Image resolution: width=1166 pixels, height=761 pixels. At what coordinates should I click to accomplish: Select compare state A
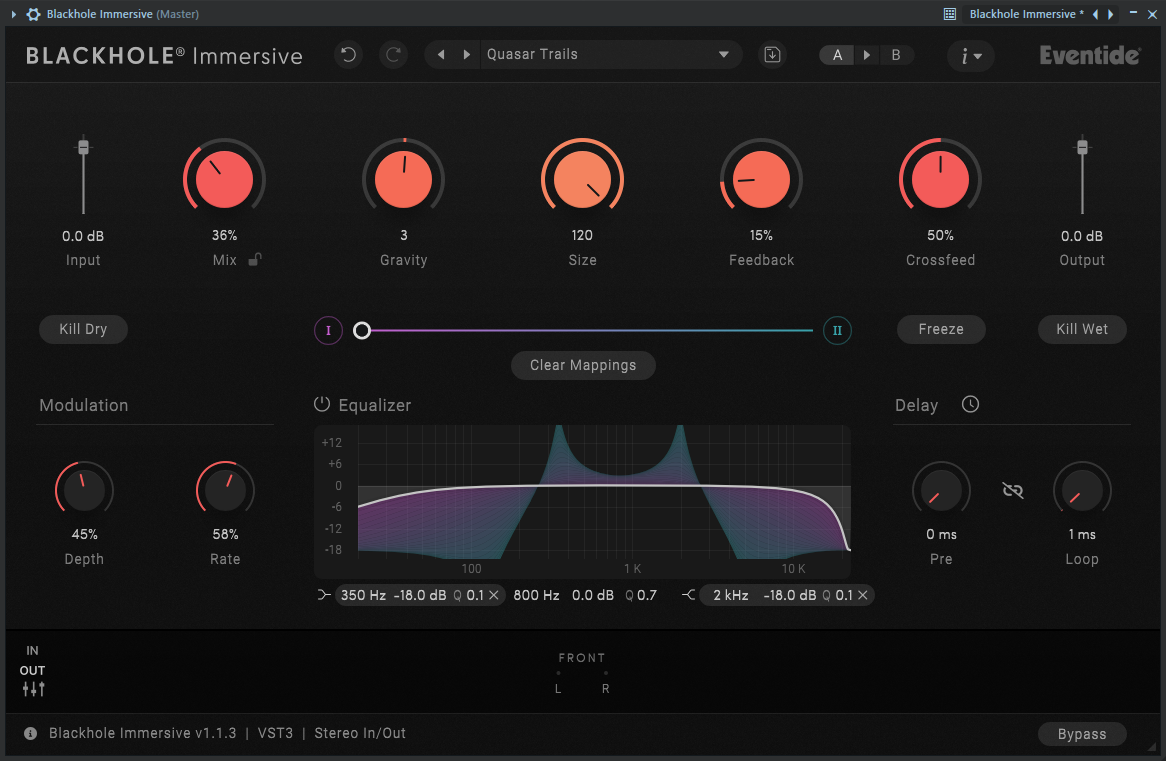pos(837,55)
